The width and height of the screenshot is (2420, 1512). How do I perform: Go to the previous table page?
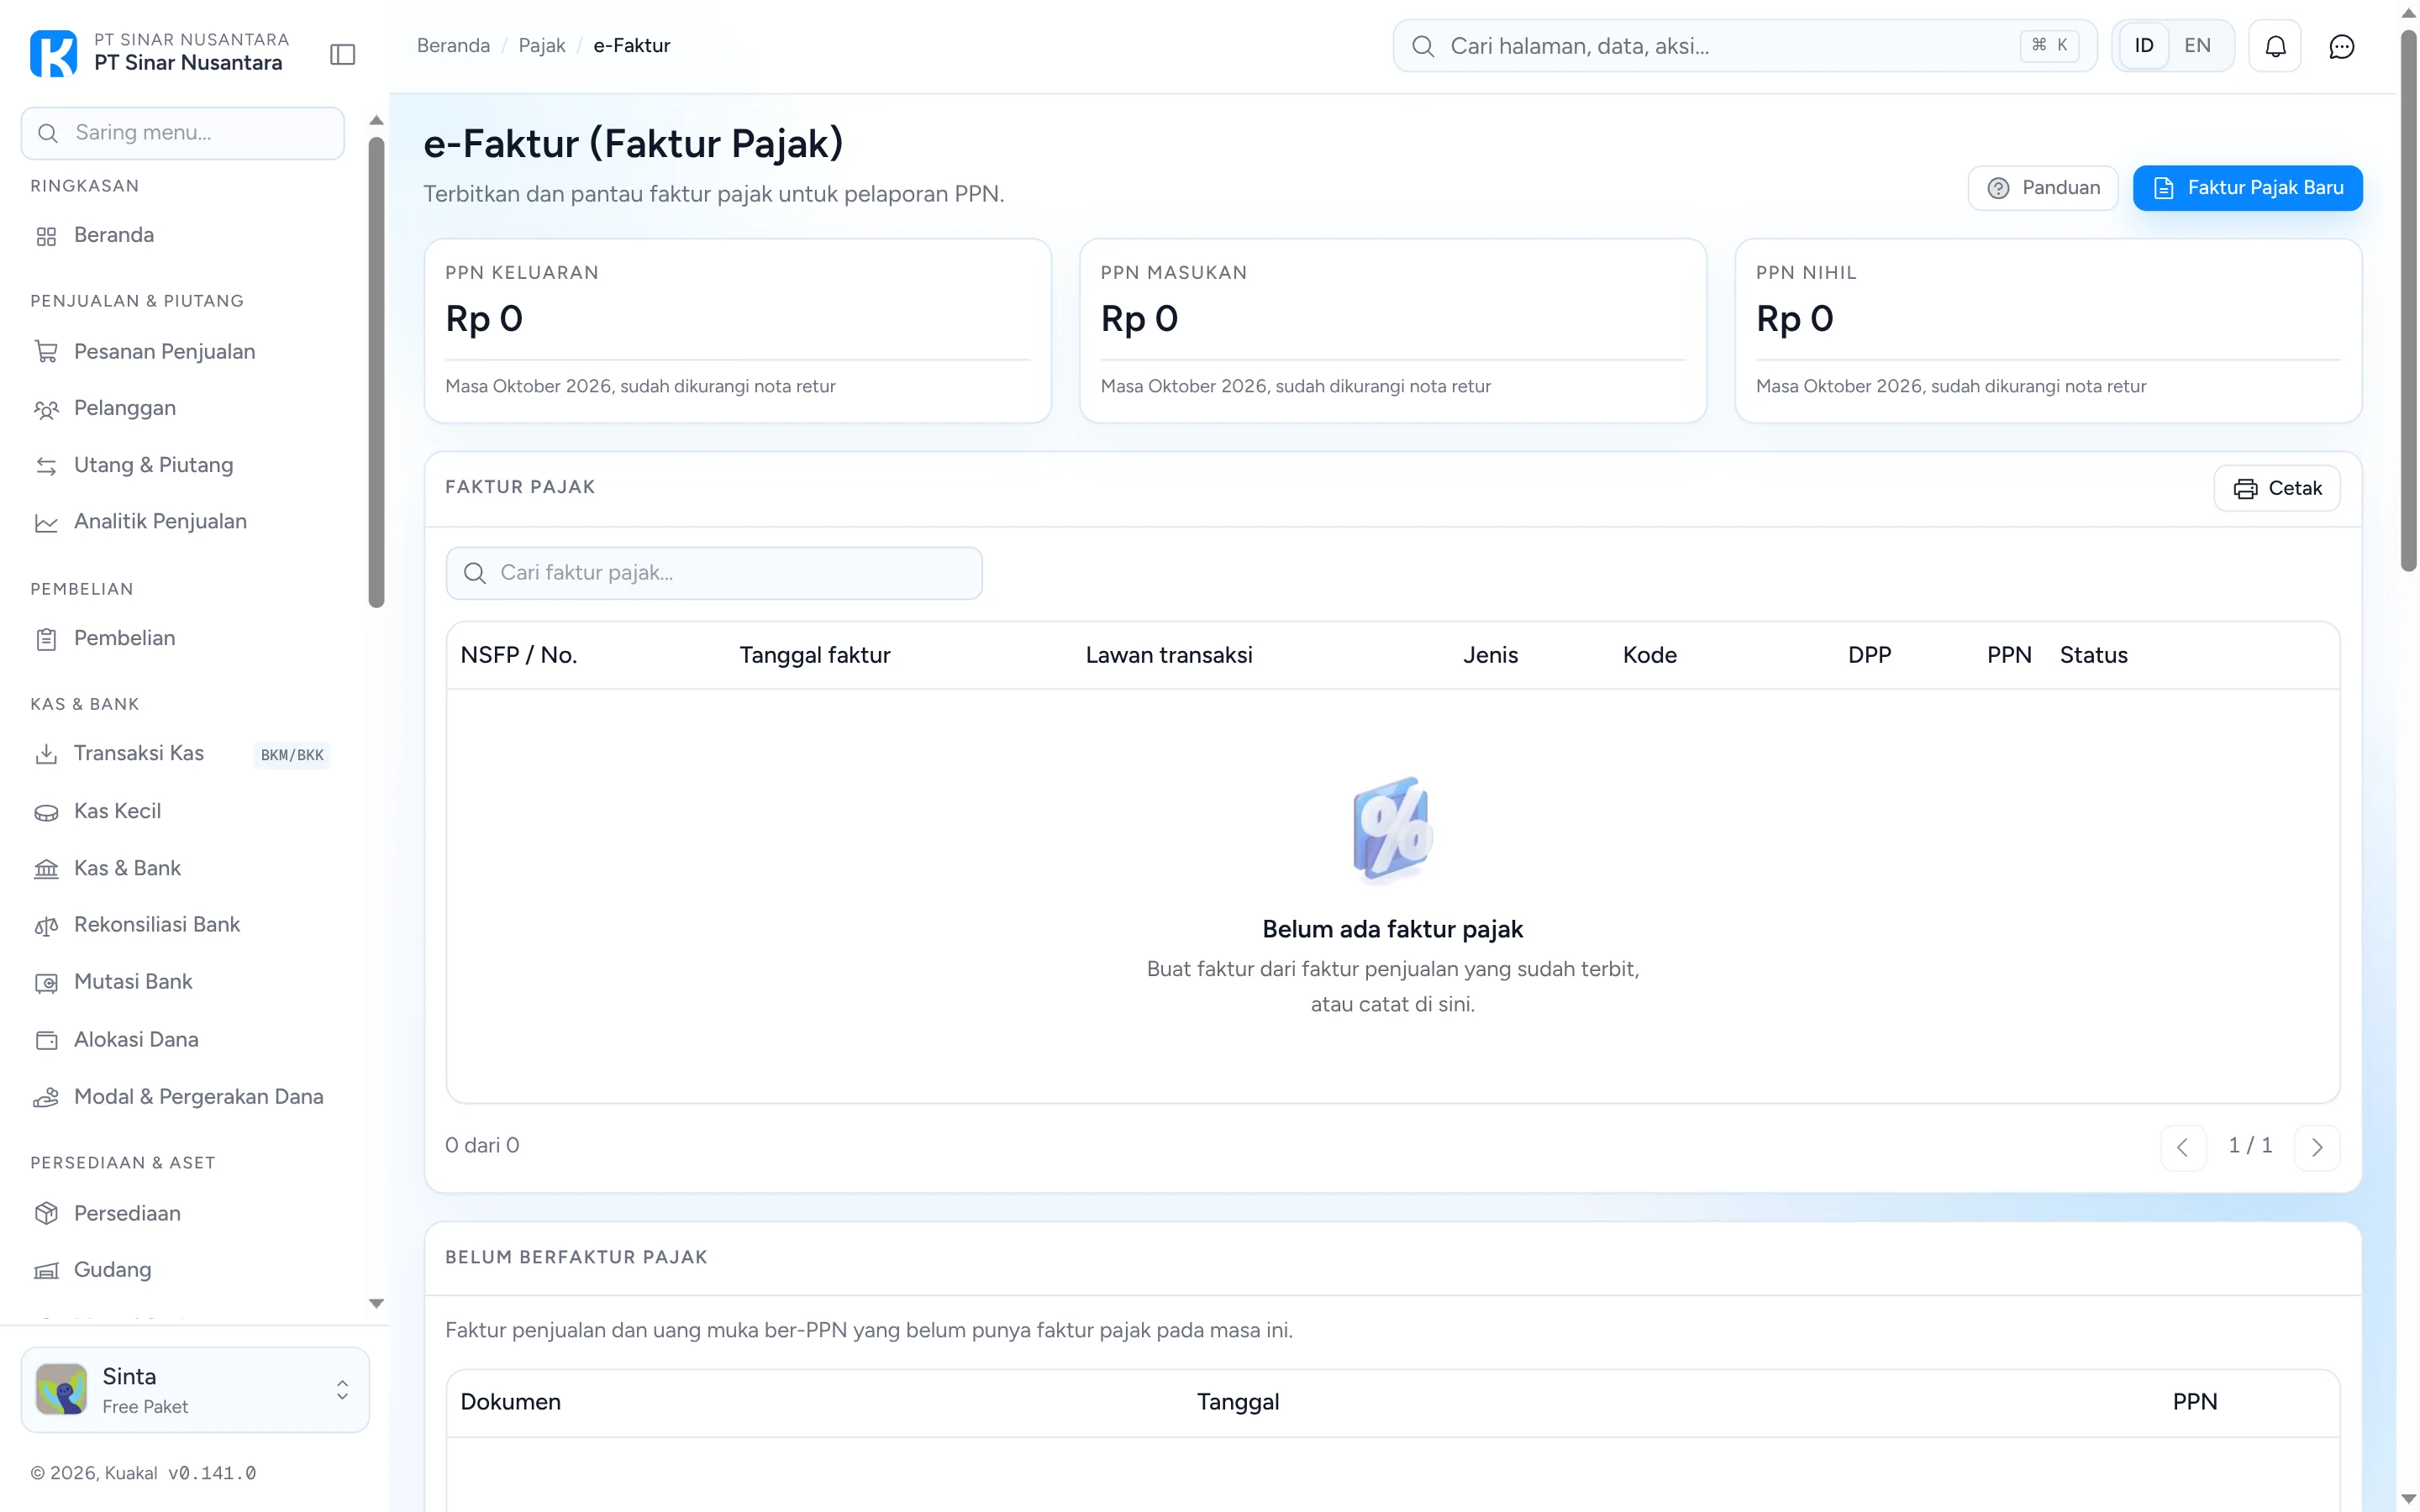pos(2183,1147)
